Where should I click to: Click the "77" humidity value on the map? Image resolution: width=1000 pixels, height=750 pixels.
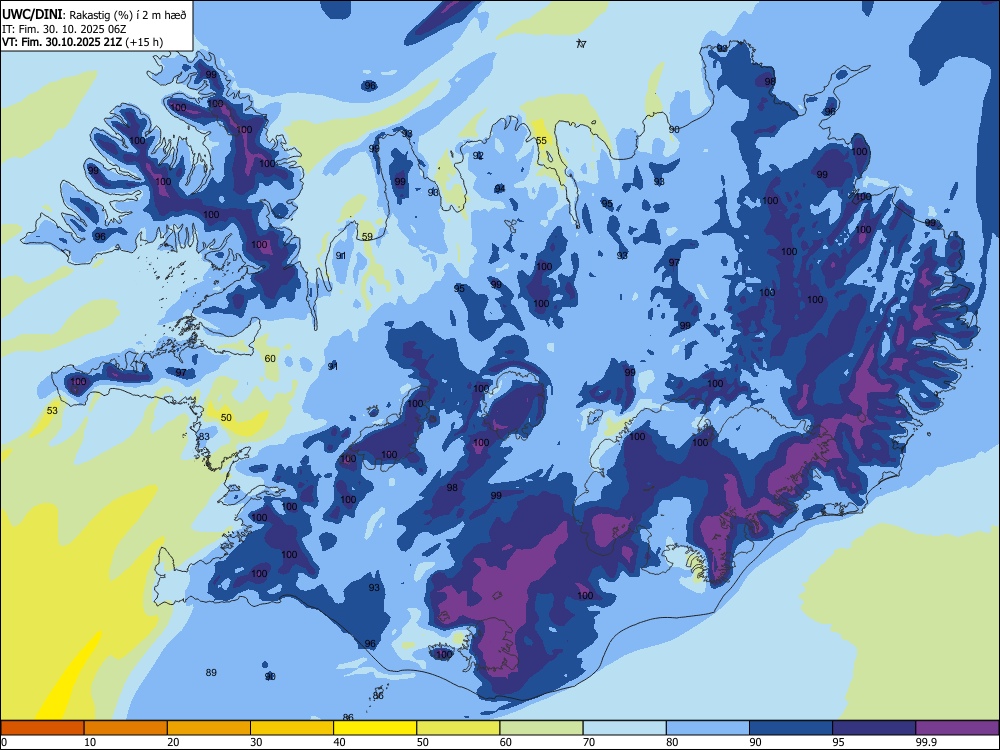(581, 44)
